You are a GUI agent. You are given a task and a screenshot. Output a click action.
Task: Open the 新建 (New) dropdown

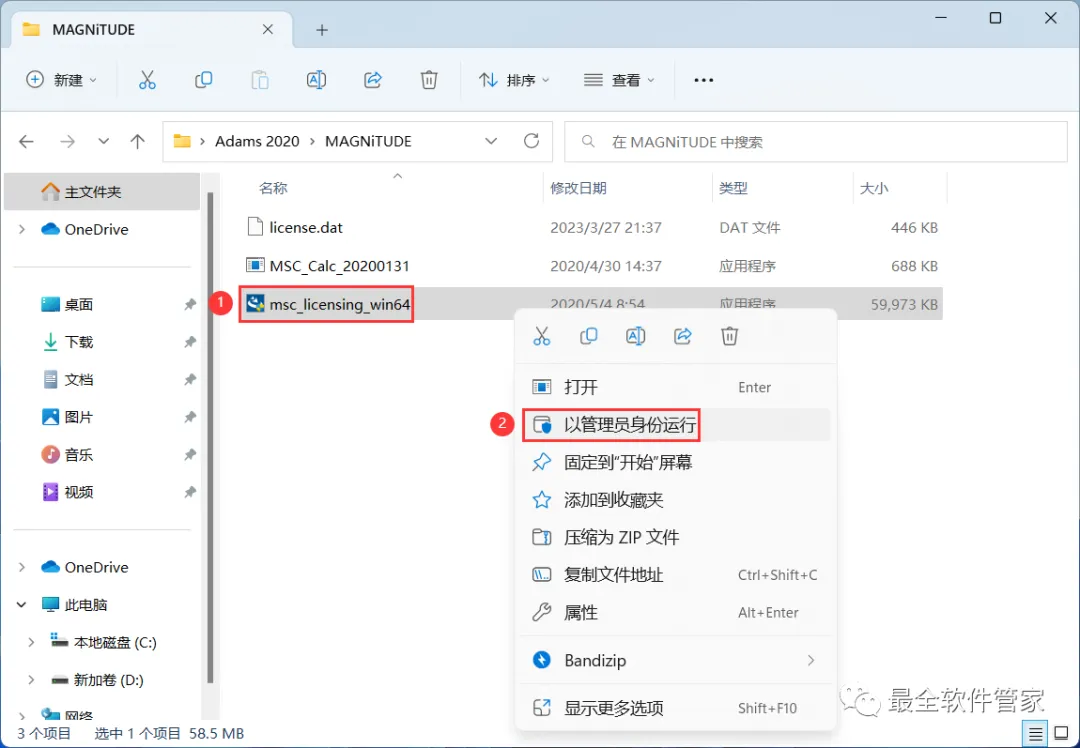(x=61, y=80)
